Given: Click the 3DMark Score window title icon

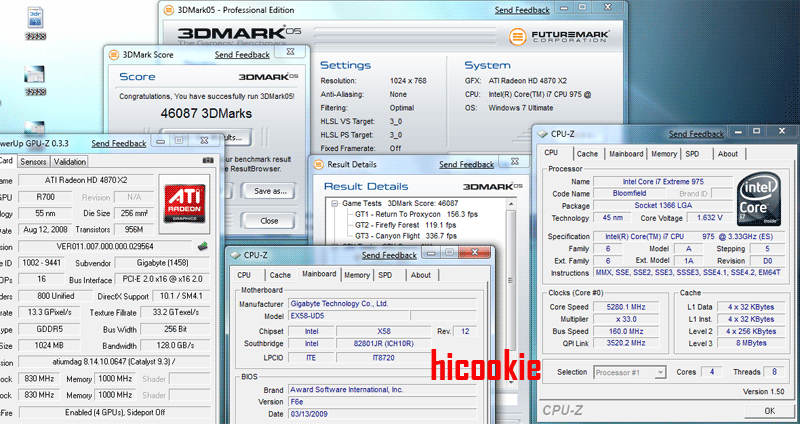Looking at the screenshot, I should click(x=114, y=55).
